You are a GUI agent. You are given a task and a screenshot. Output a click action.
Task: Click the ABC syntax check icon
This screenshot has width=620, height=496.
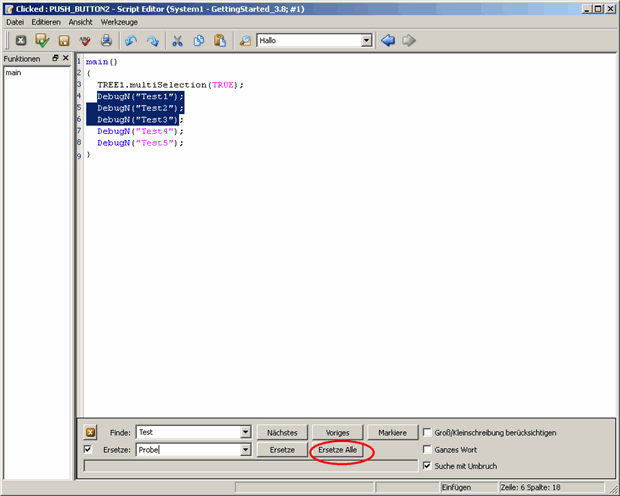coord(85,40)
